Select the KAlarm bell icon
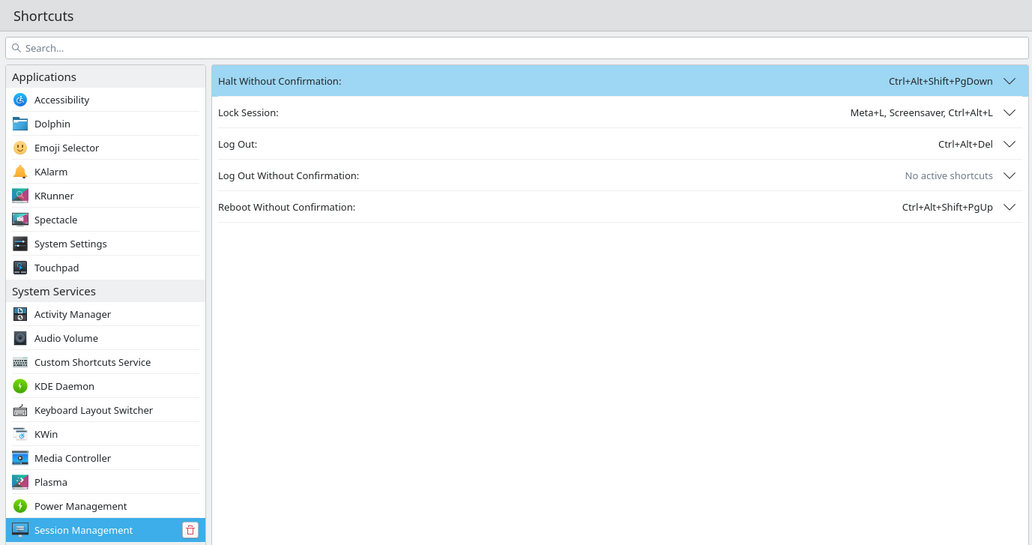Screen dimensions: 1032x545 click(20, 172)
